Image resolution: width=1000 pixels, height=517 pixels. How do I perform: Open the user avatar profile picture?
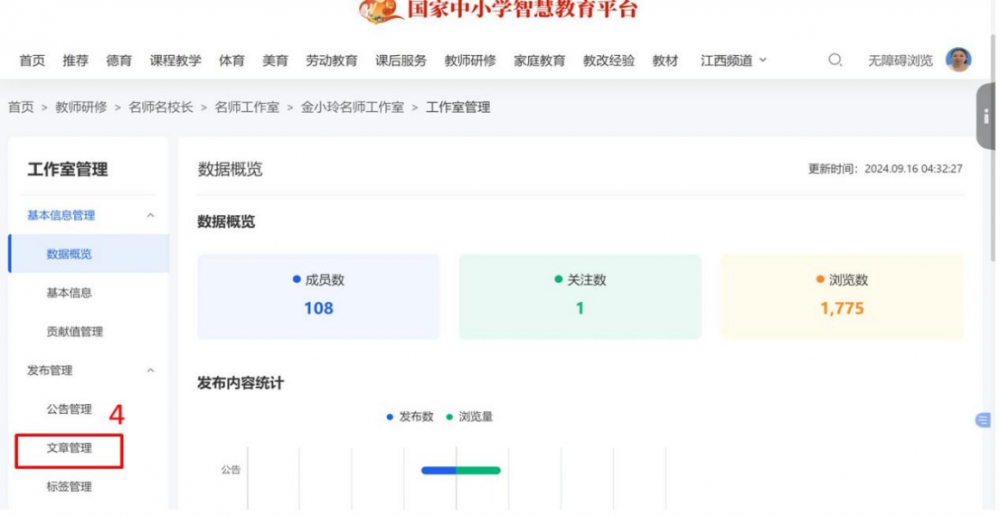click(x=958, y=60)
